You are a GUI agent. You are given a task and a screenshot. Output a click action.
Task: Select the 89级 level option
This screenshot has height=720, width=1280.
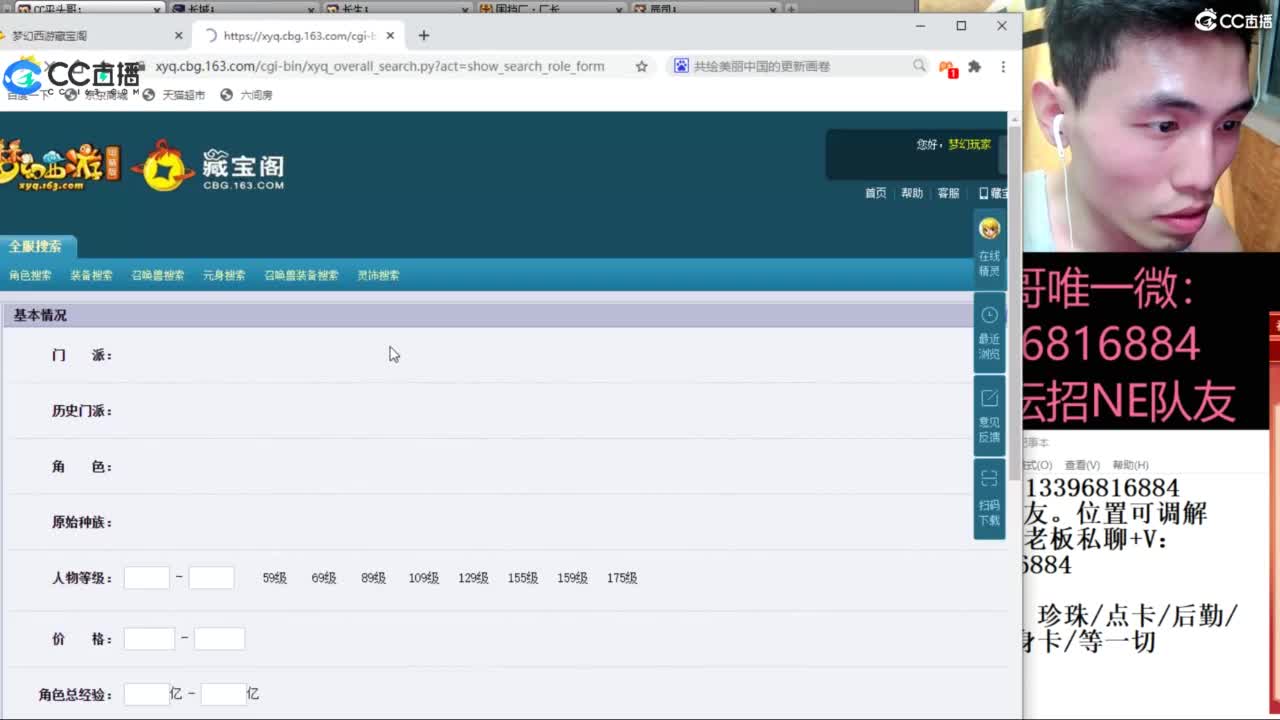point(374,578)
